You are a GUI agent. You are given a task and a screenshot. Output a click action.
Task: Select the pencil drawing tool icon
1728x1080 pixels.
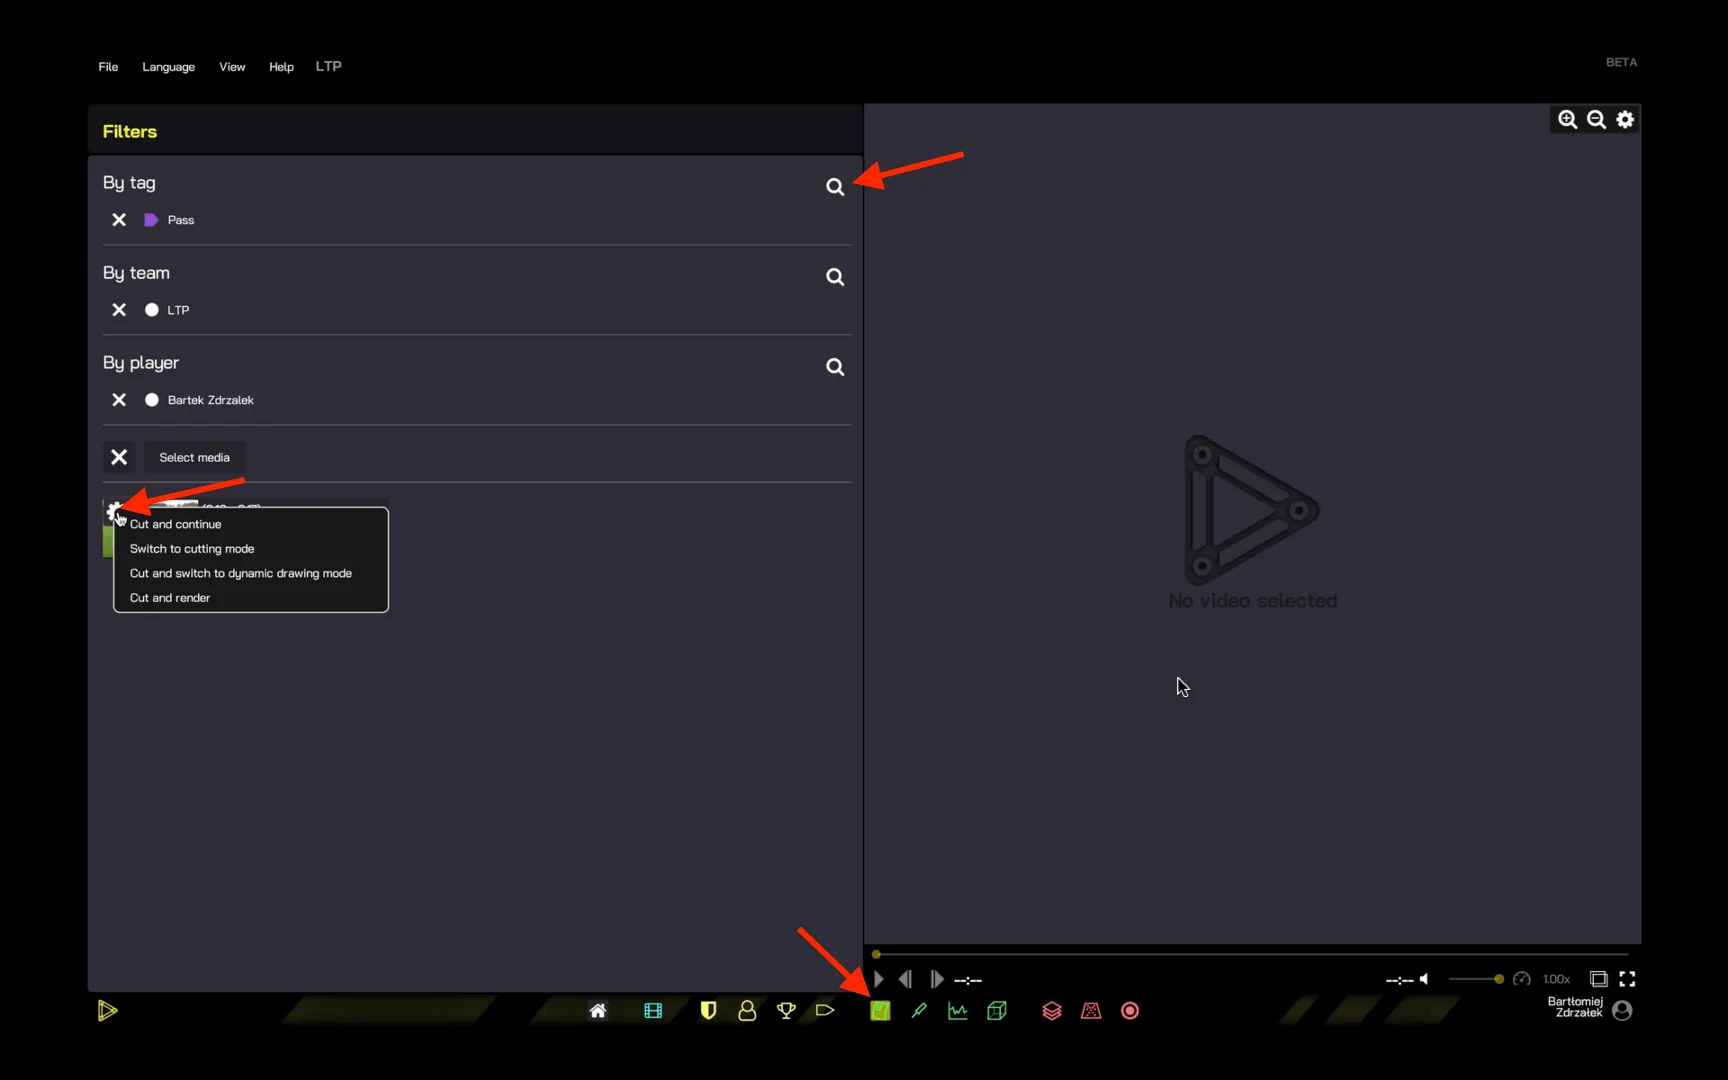click(x=919, y=1011)
